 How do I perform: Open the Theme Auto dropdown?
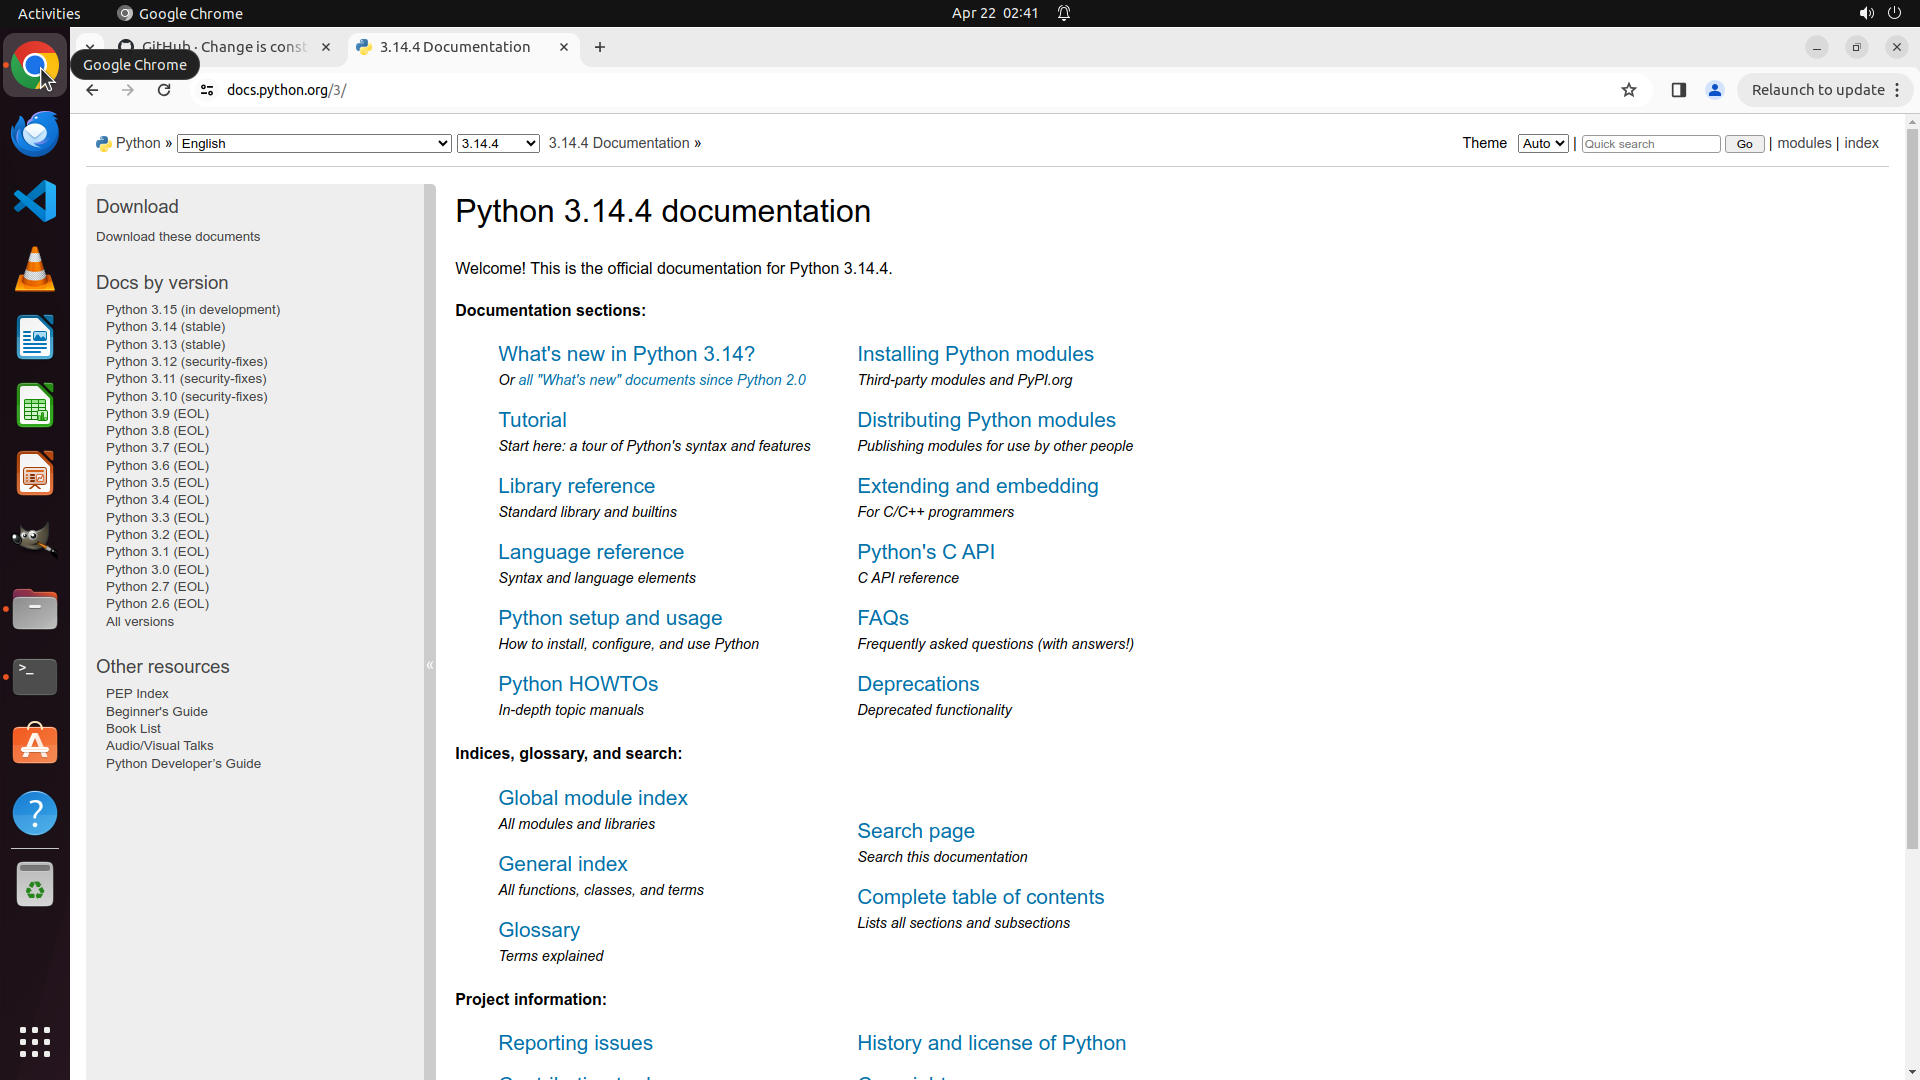point(1542,144)
